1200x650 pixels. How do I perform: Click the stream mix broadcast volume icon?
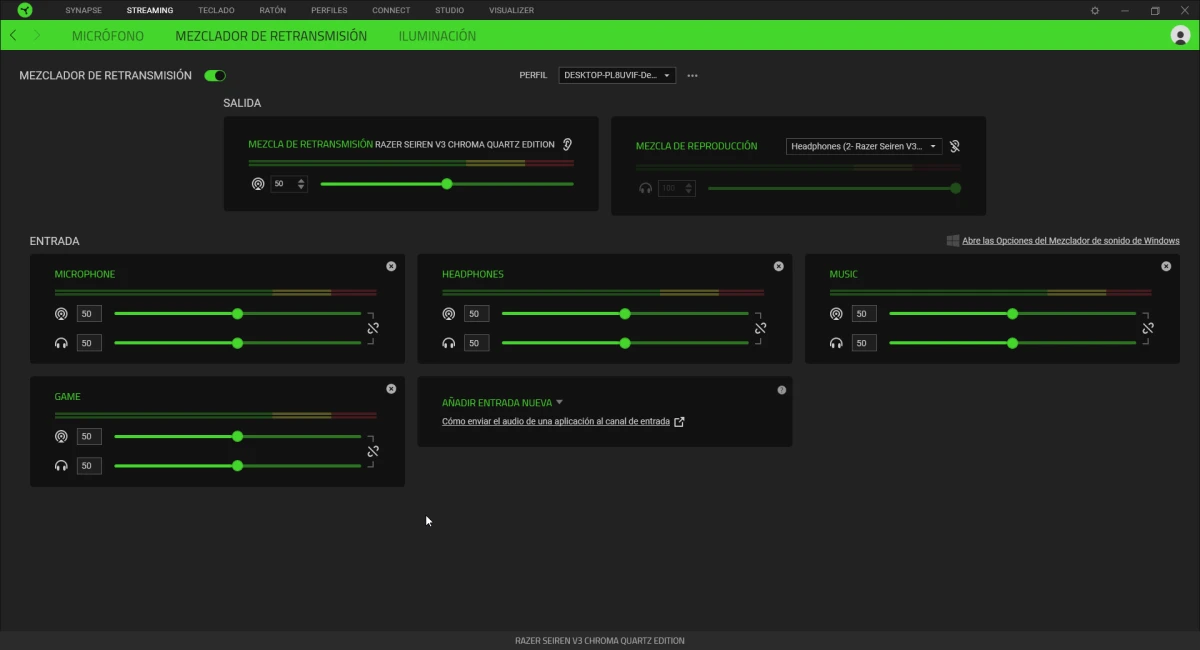pyautogui.click(x=258, y=184)
